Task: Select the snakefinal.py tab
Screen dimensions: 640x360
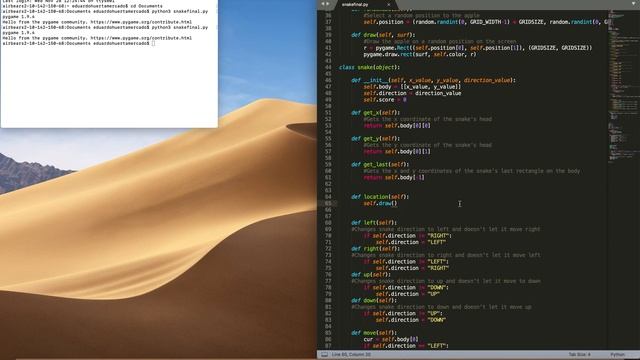Action: pos(355,4)
